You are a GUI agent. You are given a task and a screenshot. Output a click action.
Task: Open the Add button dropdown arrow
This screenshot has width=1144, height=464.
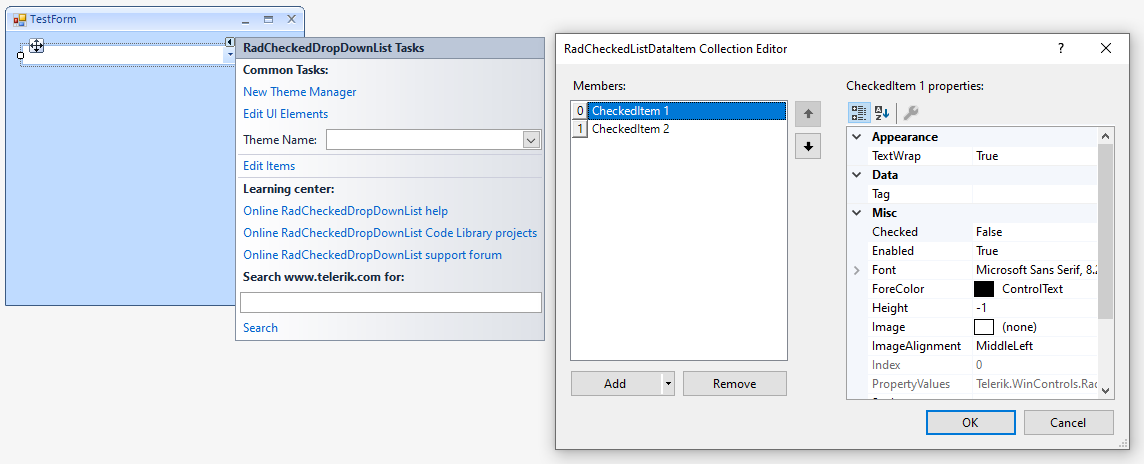pyautogui.click(x=668, y=384)
